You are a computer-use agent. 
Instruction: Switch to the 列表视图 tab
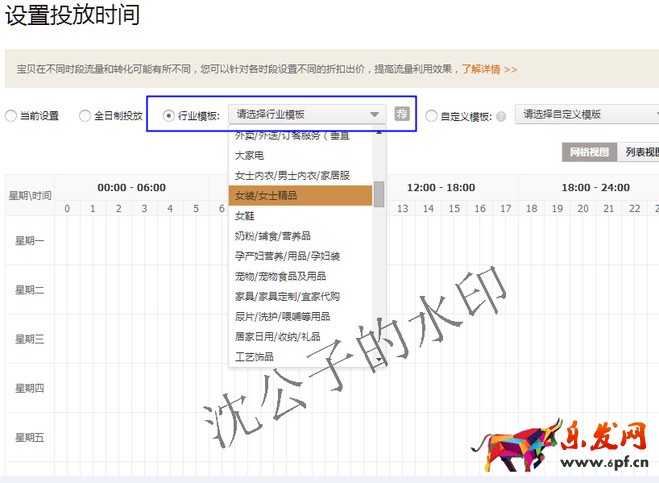pyautogui.click(x=639, y=152)
